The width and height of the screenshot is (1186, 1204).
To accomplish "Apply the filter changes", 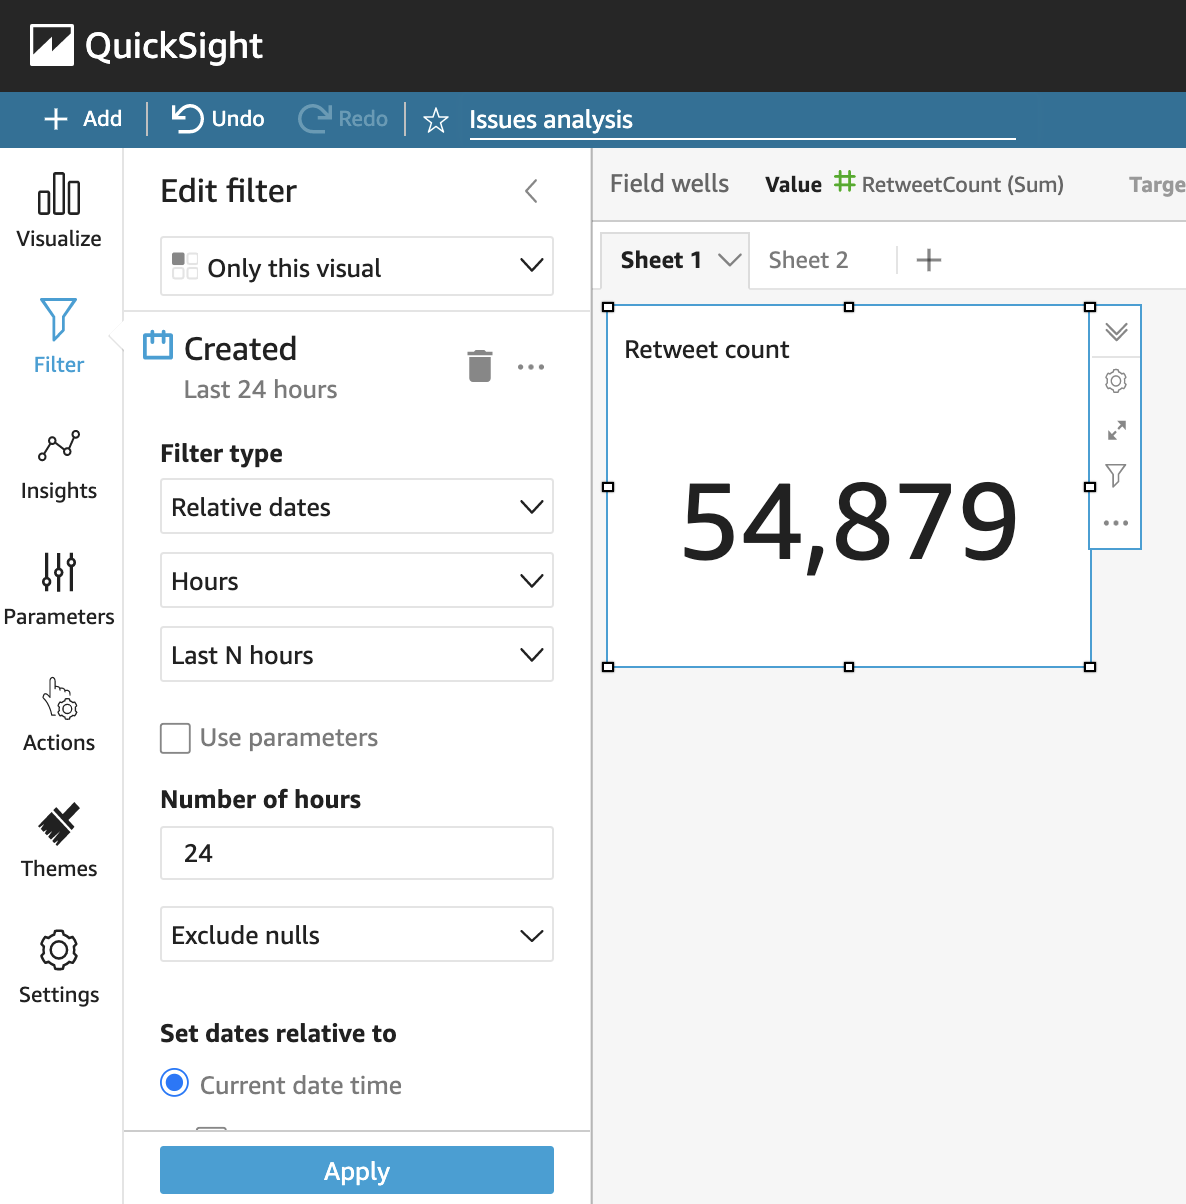I will click(357, 1170).
